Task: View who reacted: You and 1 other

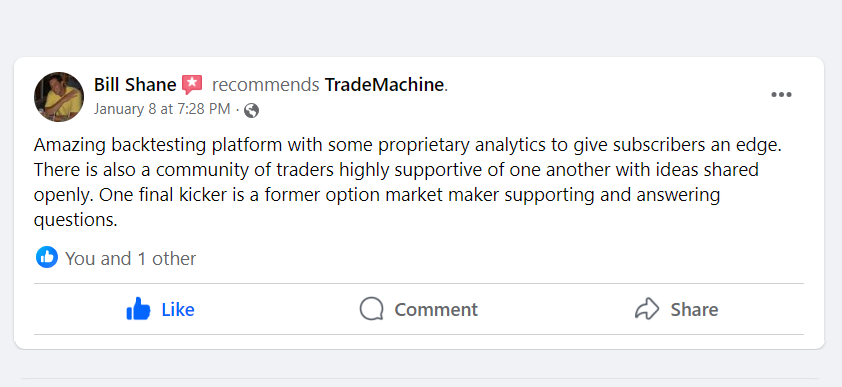Action: coord(130,259)
